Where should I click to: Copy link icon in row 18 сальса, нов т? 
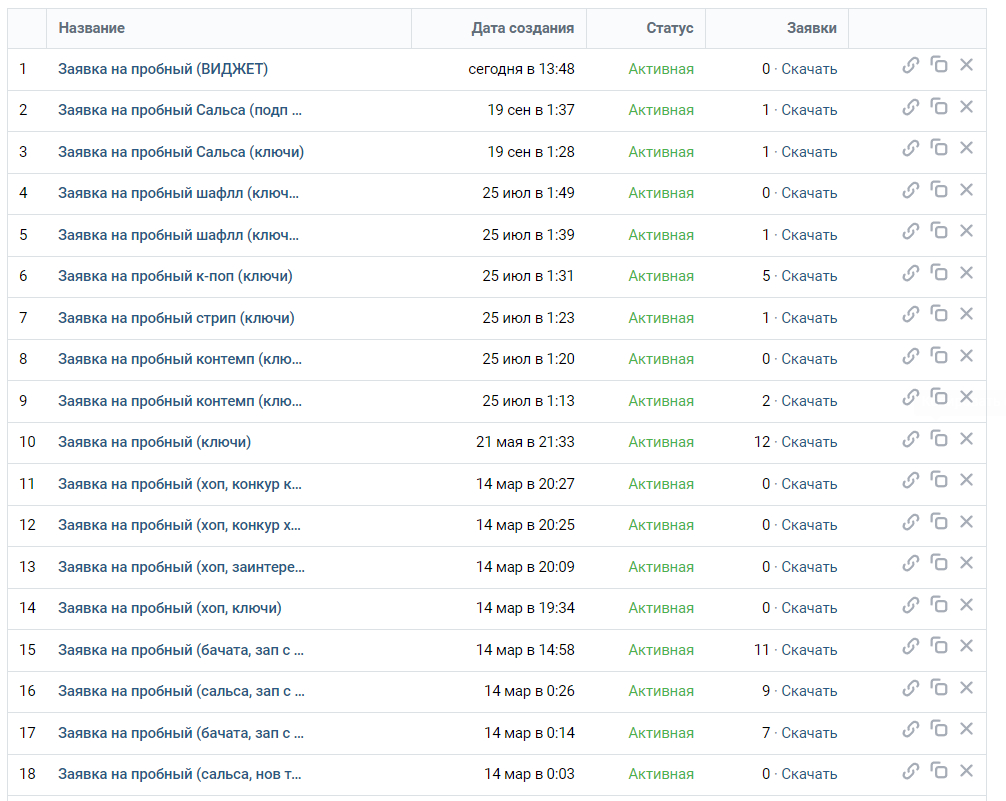coord(911,771)
